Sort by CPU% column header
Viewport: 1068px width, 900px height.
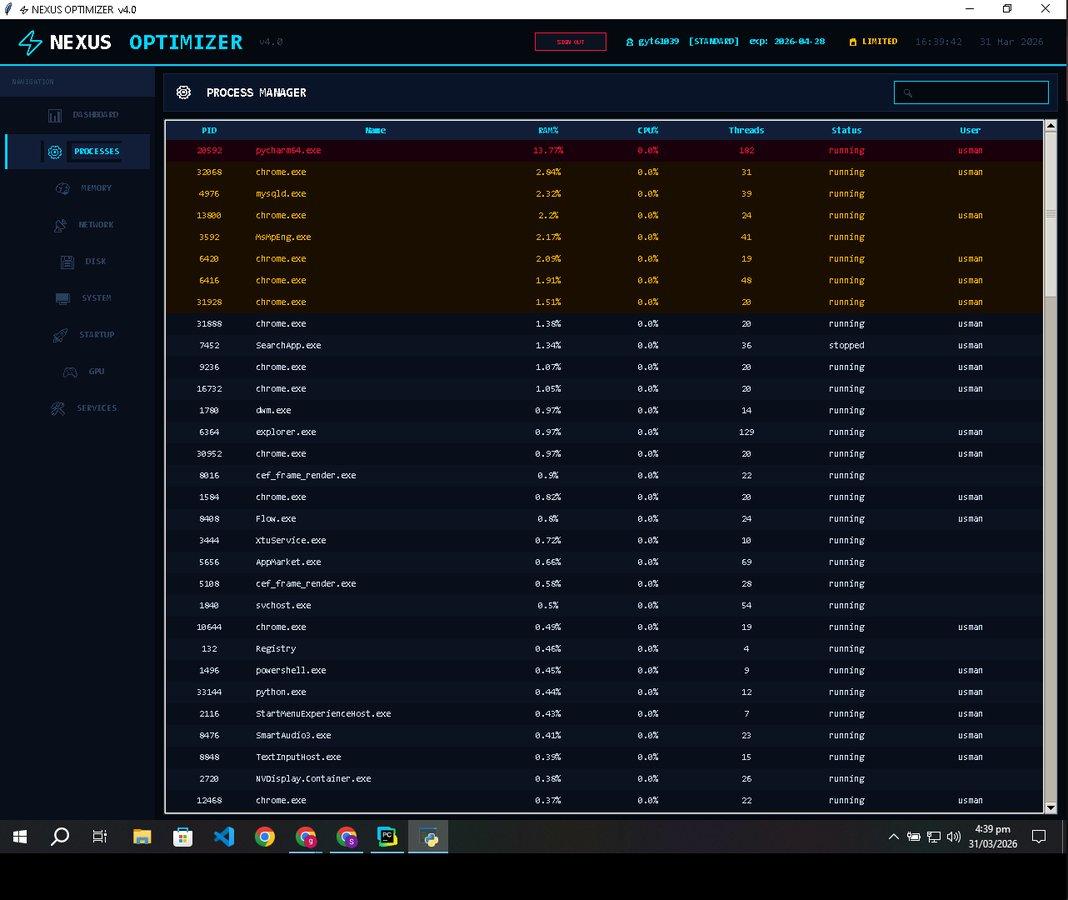(648, 130)
